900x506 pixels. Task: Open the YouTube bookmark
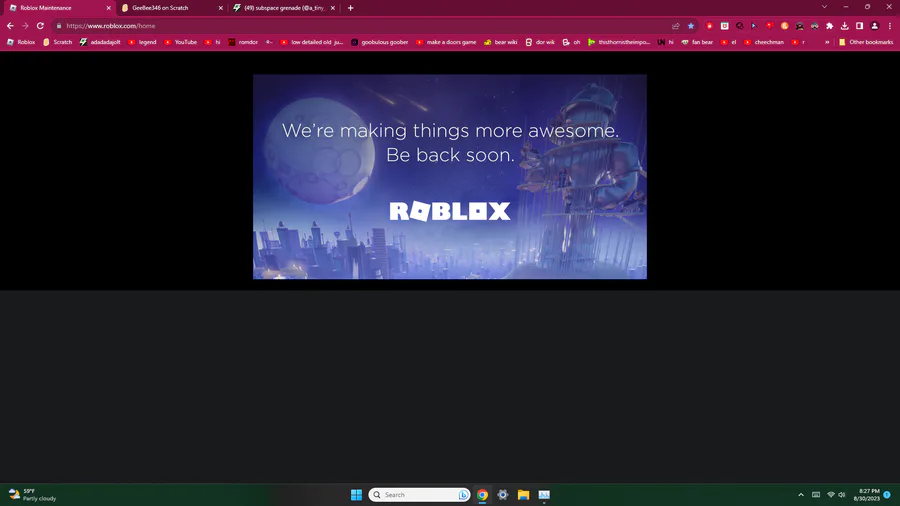180,42
